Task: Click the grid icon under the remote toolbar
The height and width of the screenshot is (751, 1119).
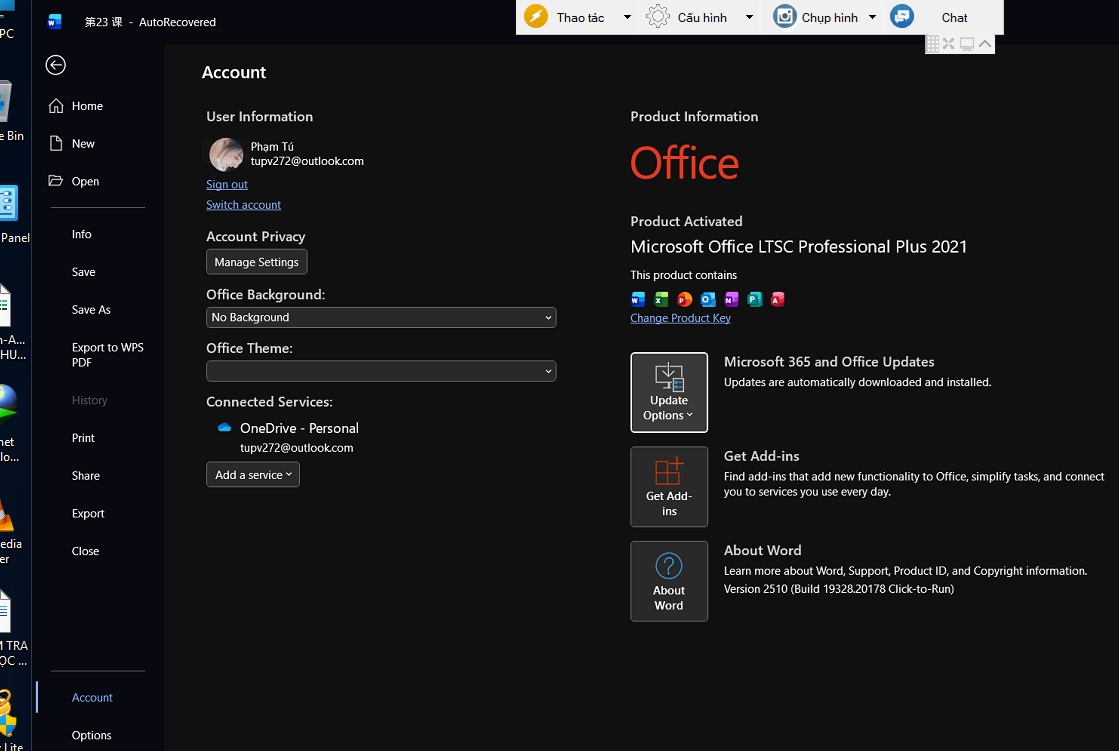Action: [932, 44]
